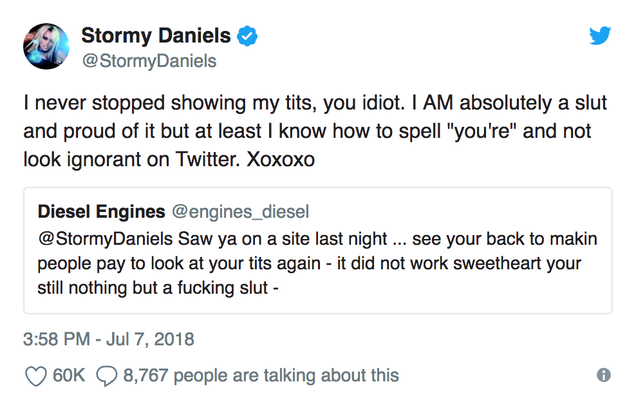Click the speech bubble reply icon
Image resolution: width=636 pixels, height=402 pixels.
(x=107, y=376)
